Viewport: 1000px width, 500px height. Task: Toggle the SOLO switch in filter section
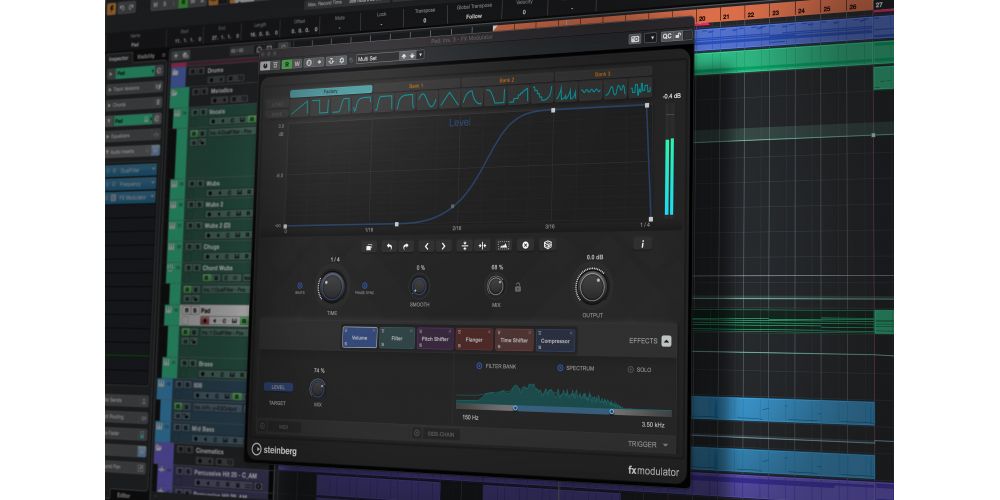coord(631,369)
